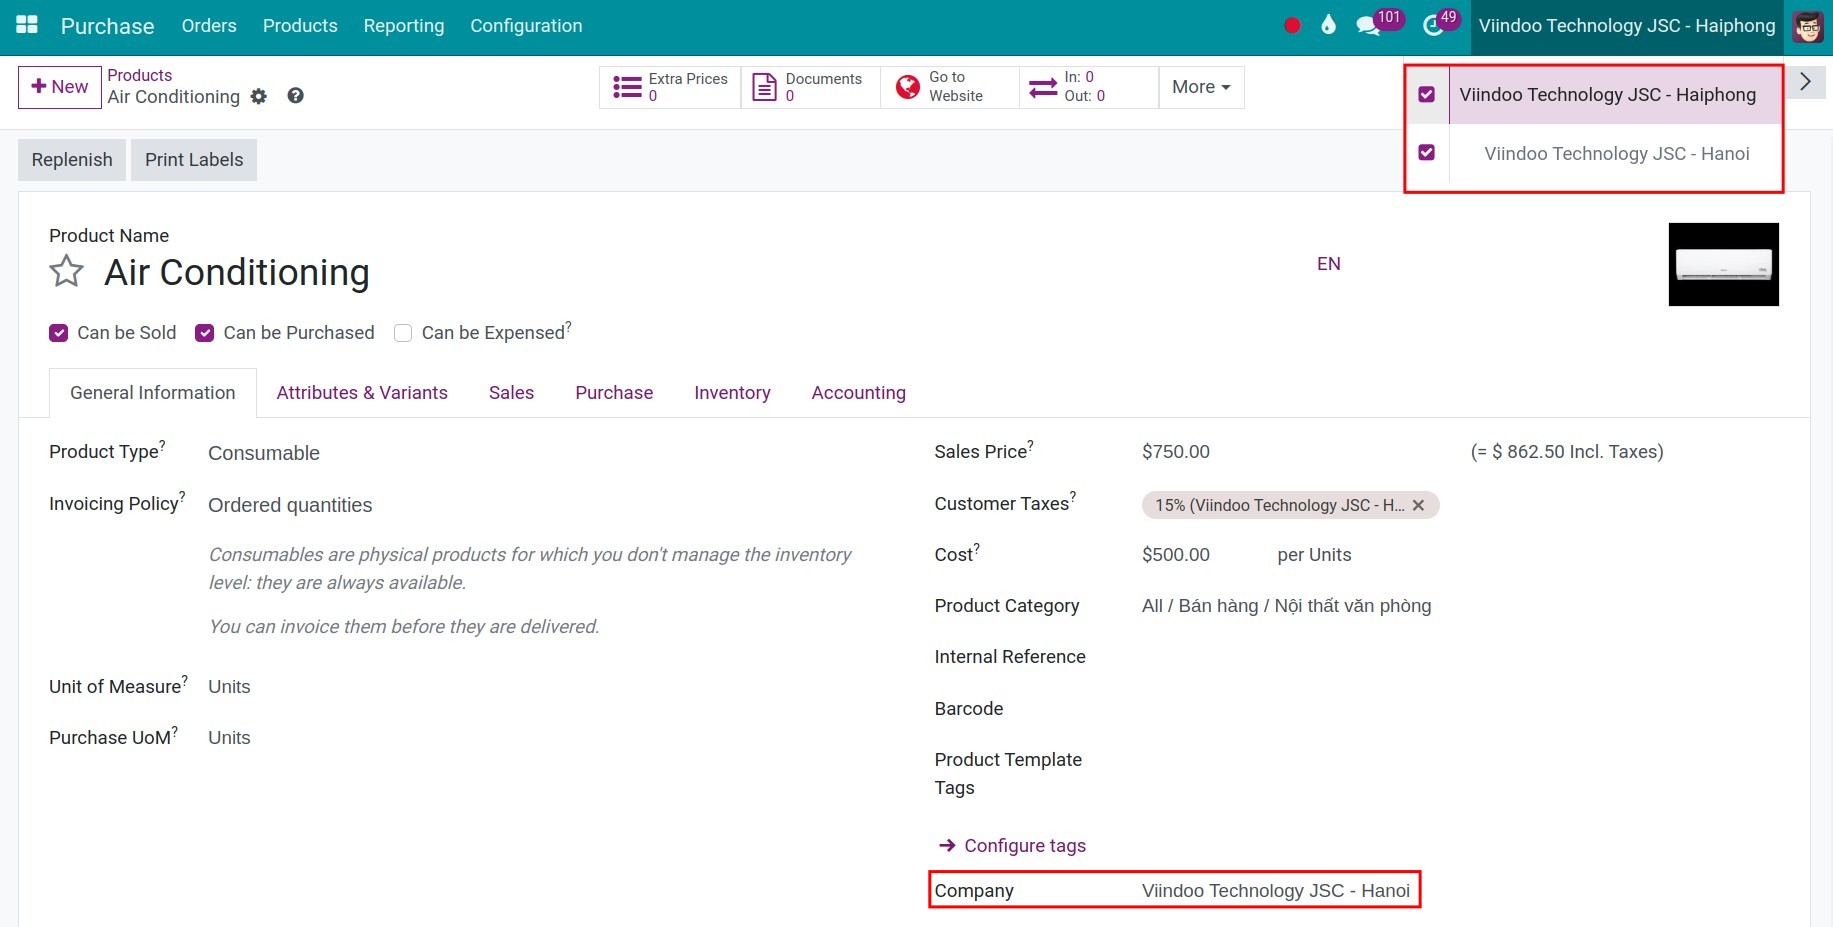1833x927 pixels.
Task: Open the Orders menu
Action: 209,26
